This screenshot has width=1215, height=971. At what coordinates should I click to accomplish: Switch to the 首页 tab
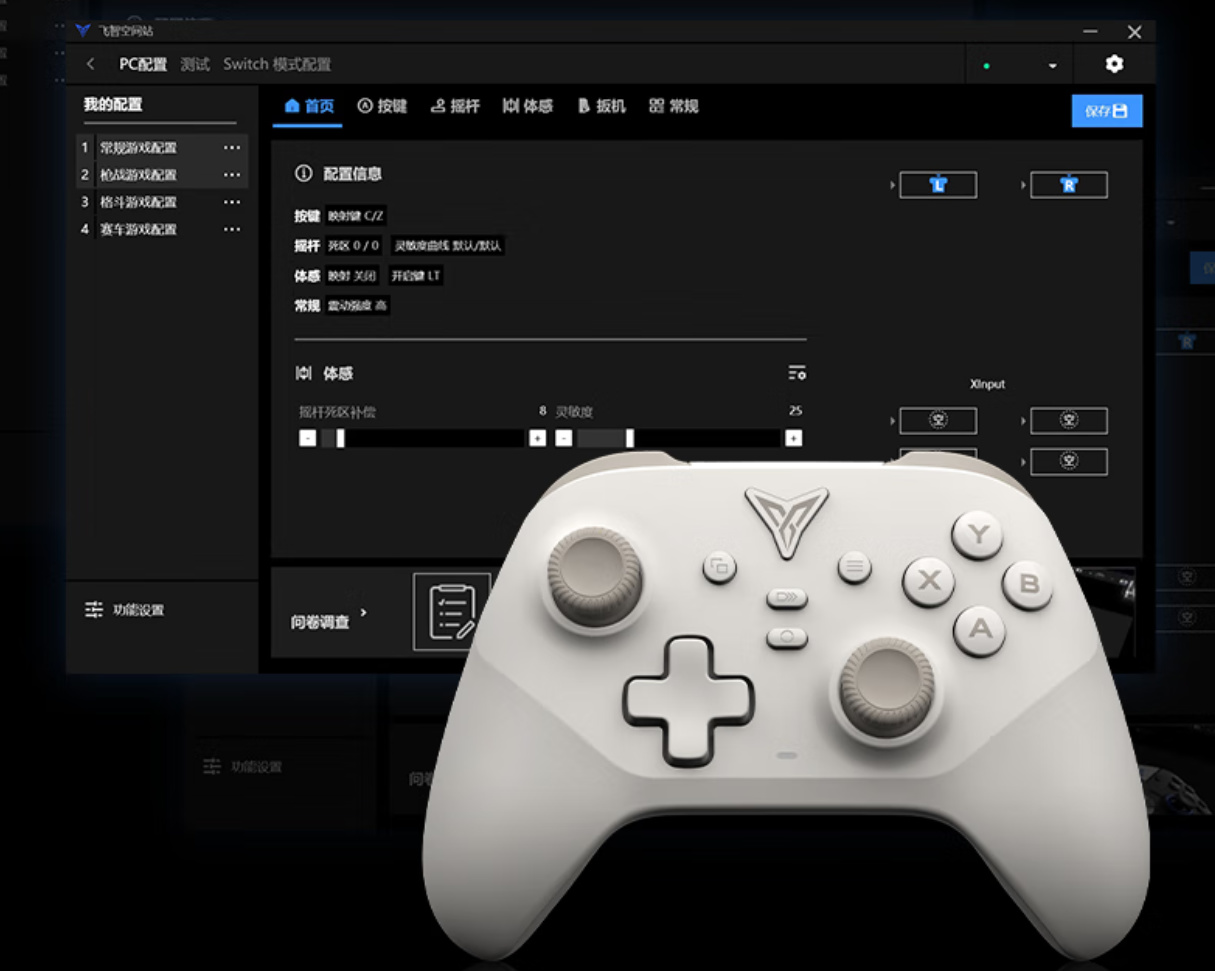[309, 106]
